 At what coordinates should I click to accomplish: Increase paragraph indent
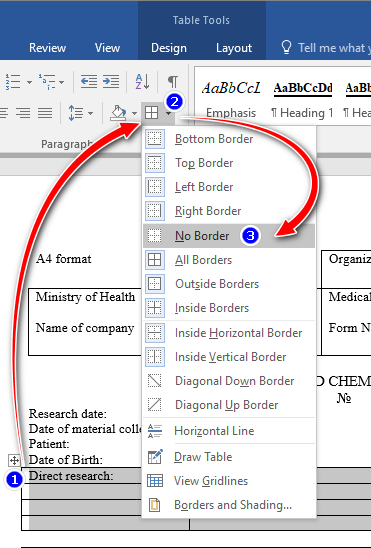point(111,82)
